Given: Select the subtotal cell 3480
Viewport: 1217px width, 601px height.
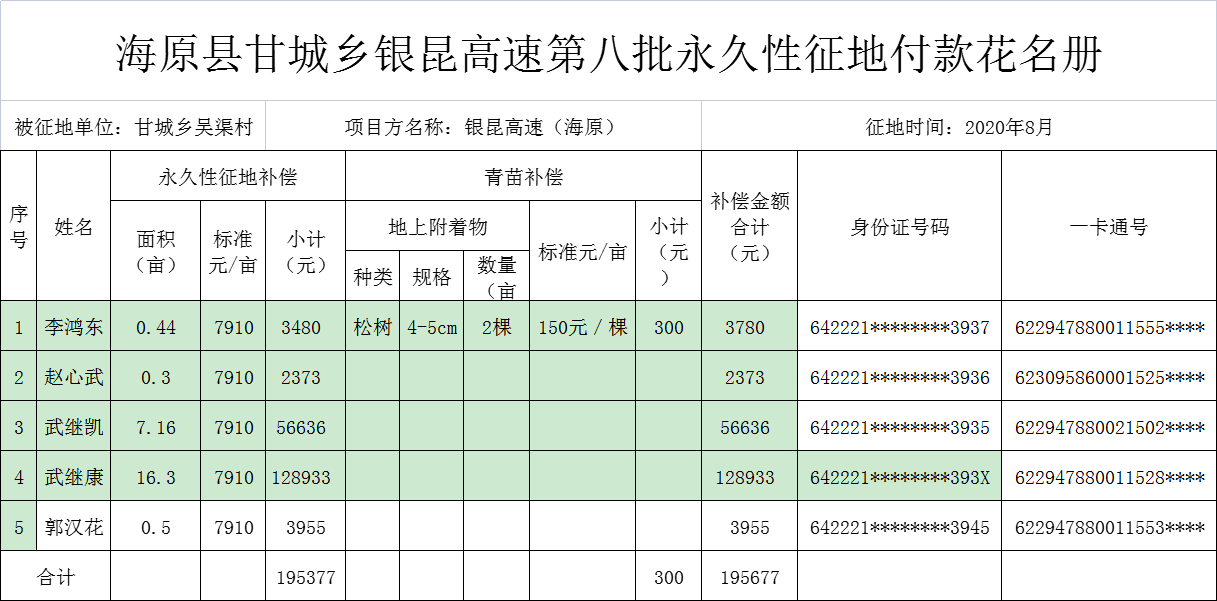Looking at the screenshot, I should (x=301, y=327).
